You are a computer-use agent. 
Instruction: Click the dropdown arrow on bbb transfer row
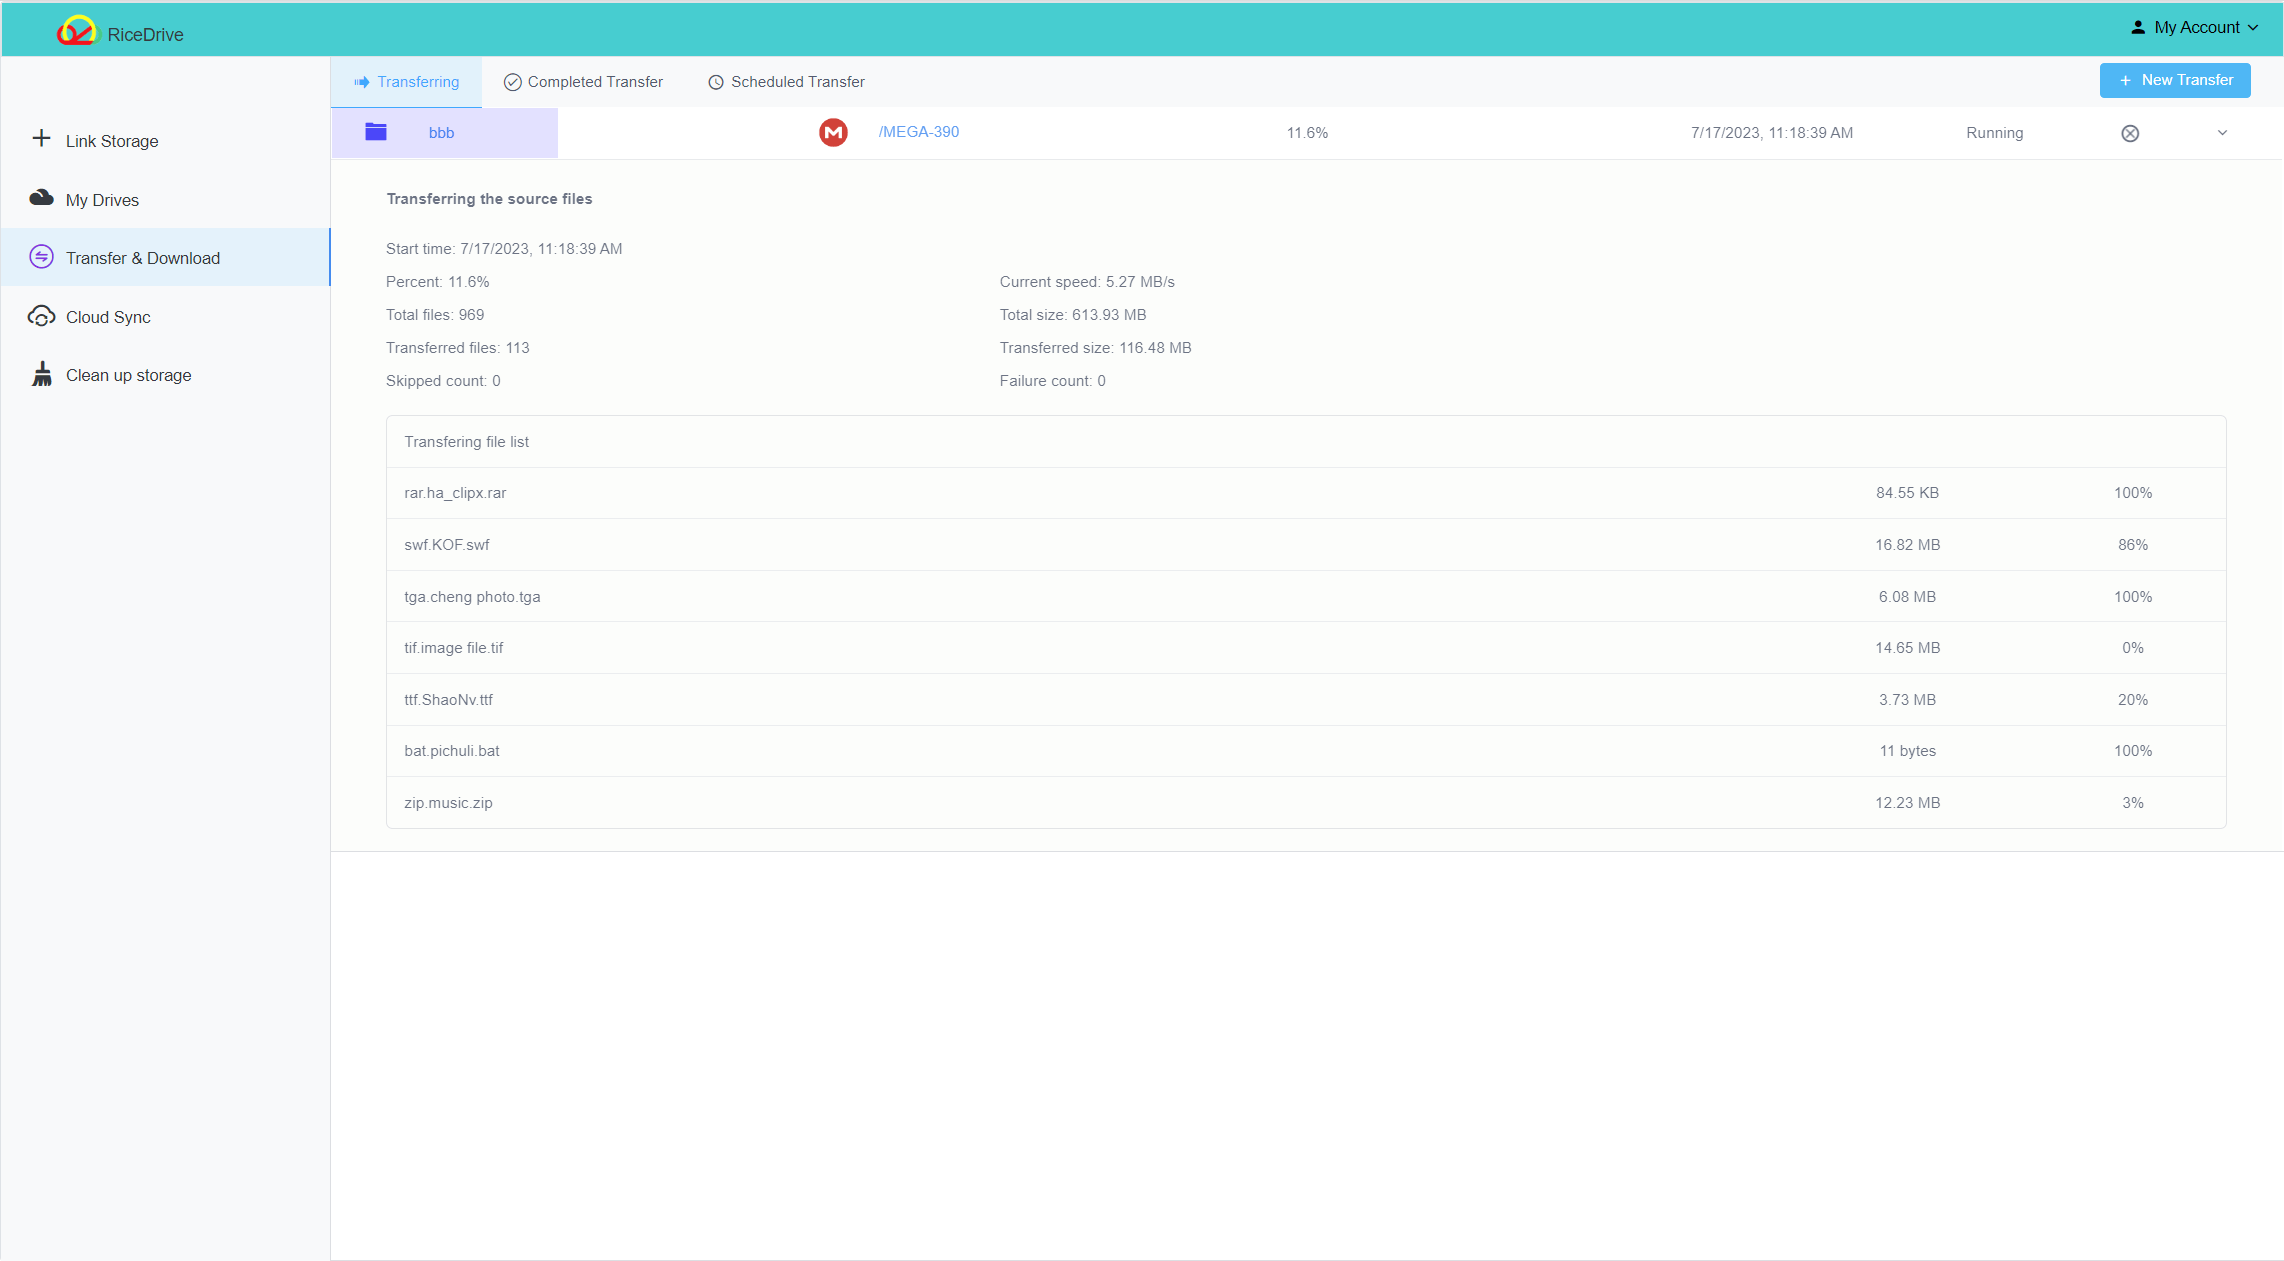(2222, 132)
